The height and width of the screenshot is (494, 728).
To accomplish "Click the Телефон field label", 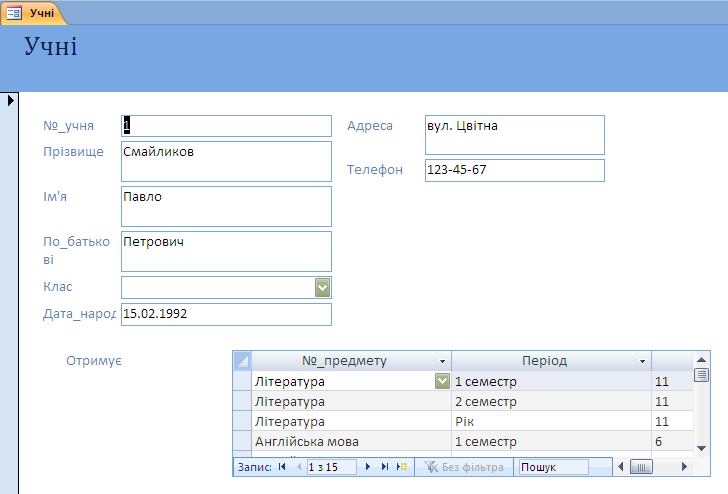I will 375,170.
